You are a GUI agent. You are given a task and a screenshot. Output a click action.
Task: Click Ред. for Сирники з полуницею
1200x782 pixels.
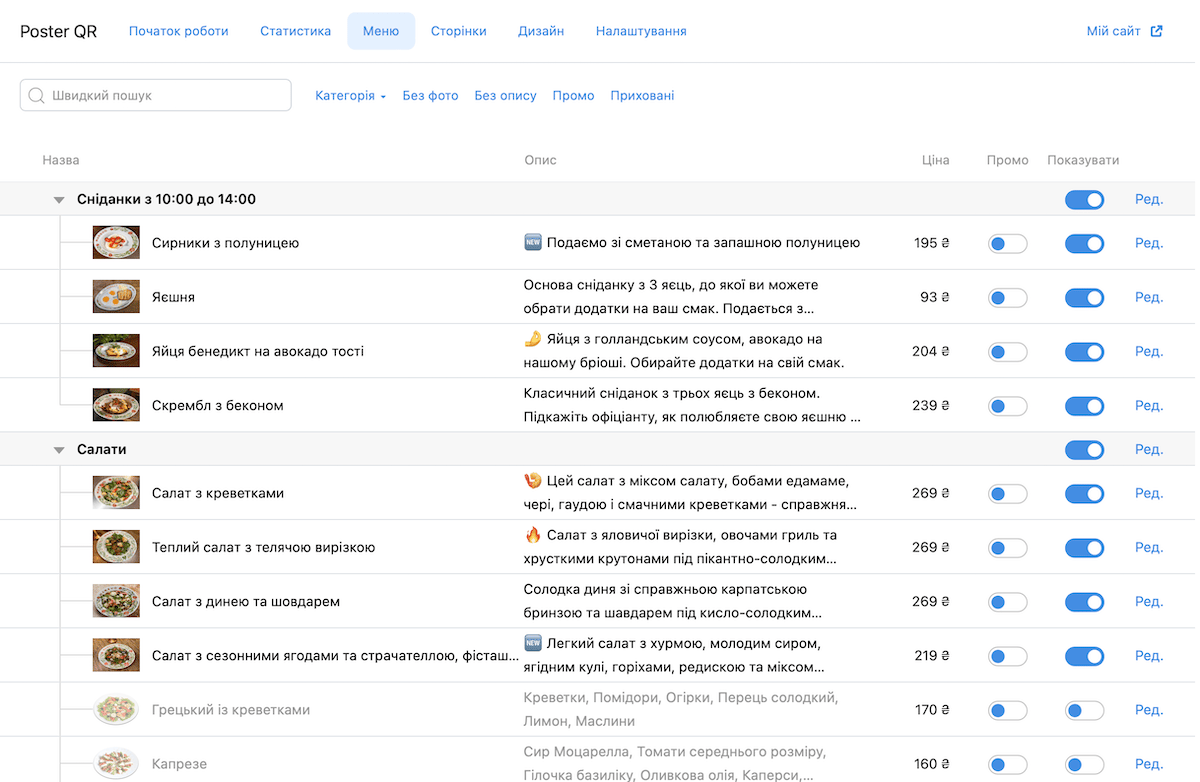coord(1149,243)
